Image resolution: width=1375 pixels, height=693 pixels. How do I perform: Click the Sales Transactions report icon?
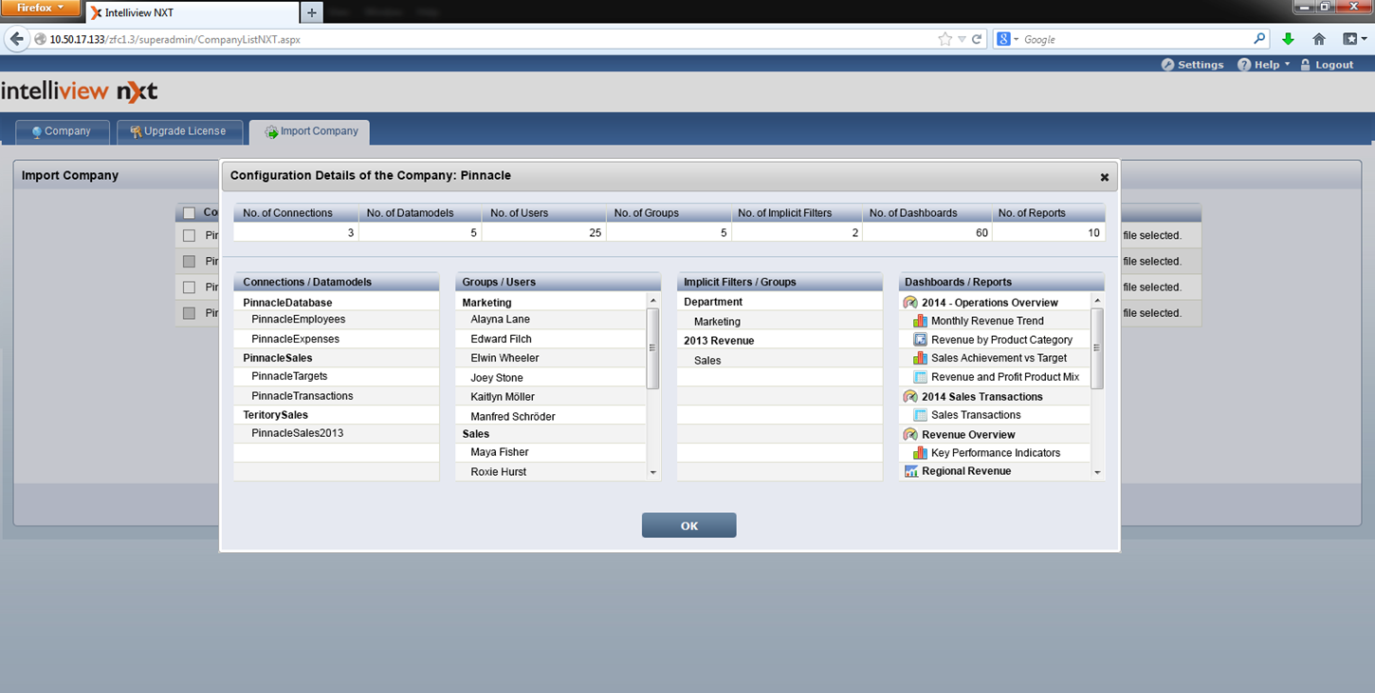tap(920, 415)
